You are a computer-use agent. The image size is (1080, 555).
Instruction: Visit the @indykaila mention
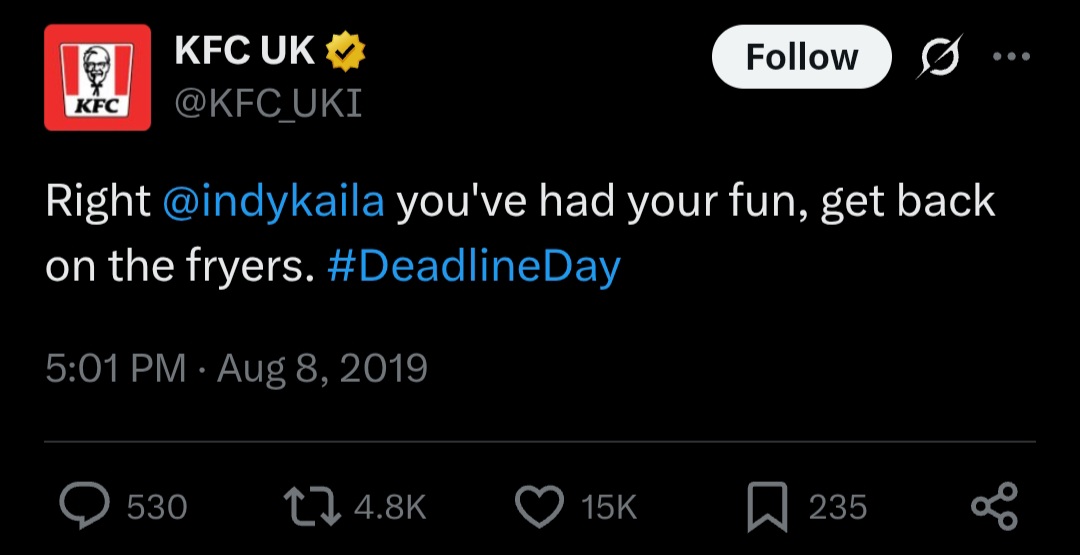273,203
